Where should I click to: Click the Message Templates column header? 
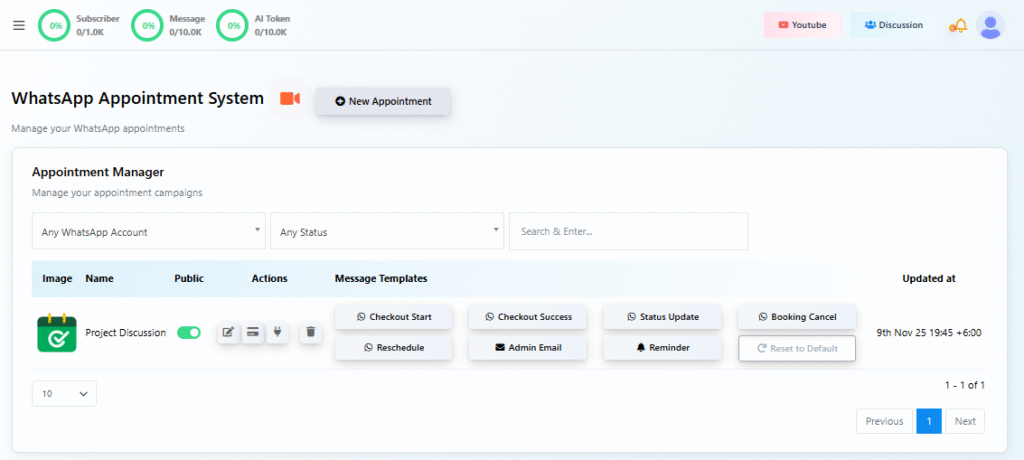(381, 278)
